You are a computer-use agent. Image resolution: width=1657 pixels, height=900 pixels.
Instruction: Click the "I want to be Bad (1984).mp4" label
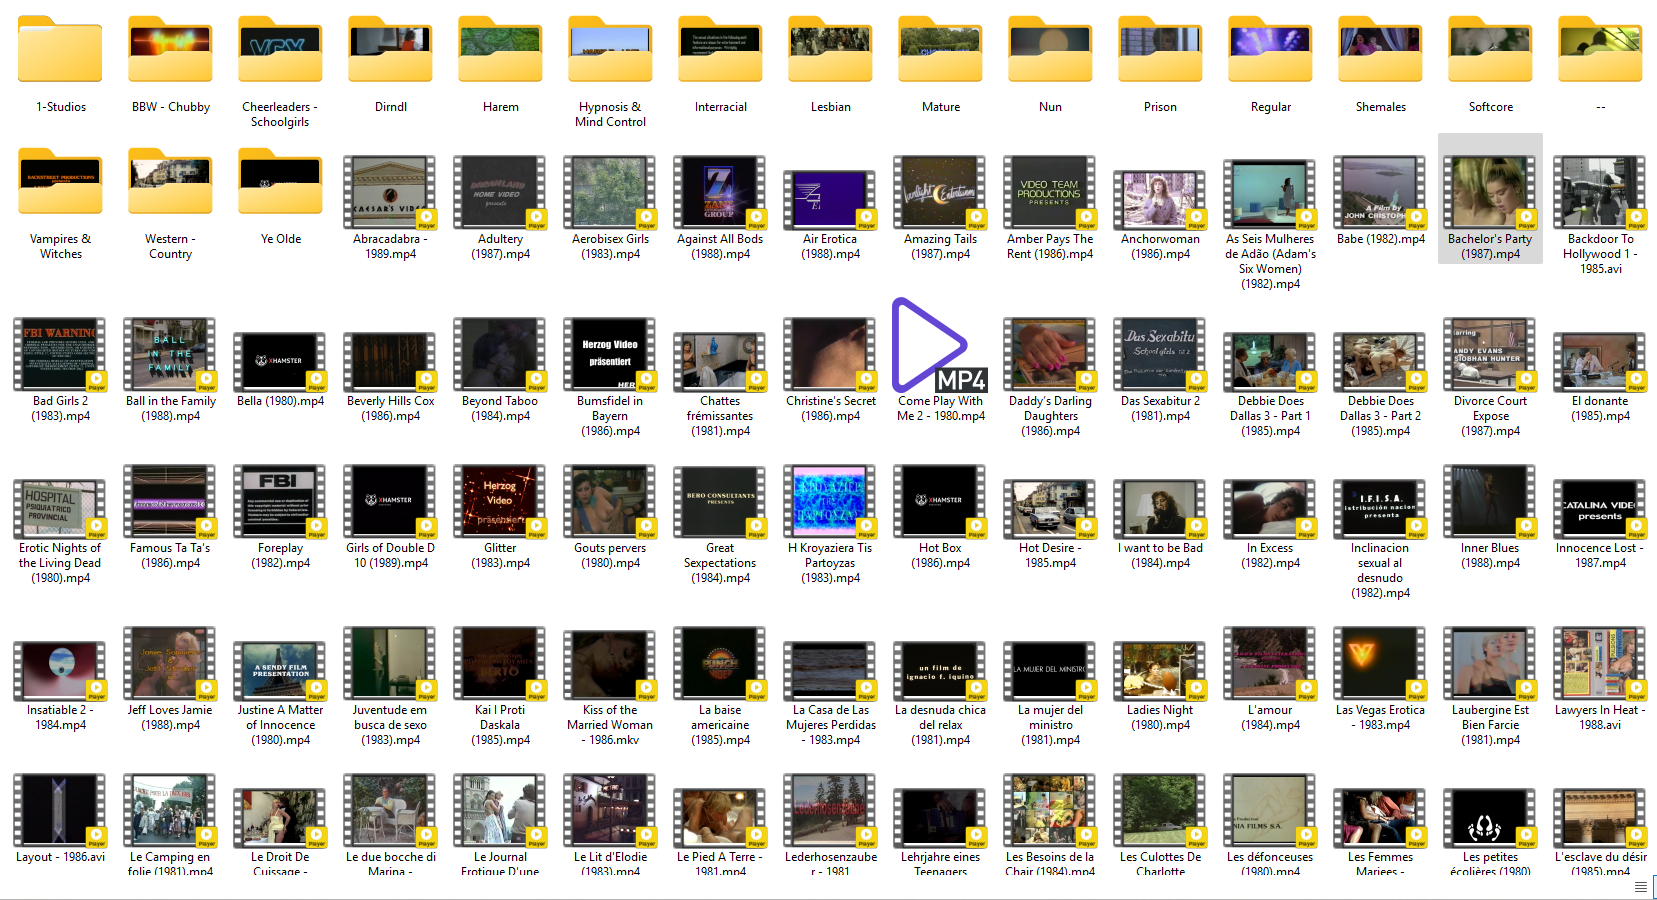point(1160,555)
